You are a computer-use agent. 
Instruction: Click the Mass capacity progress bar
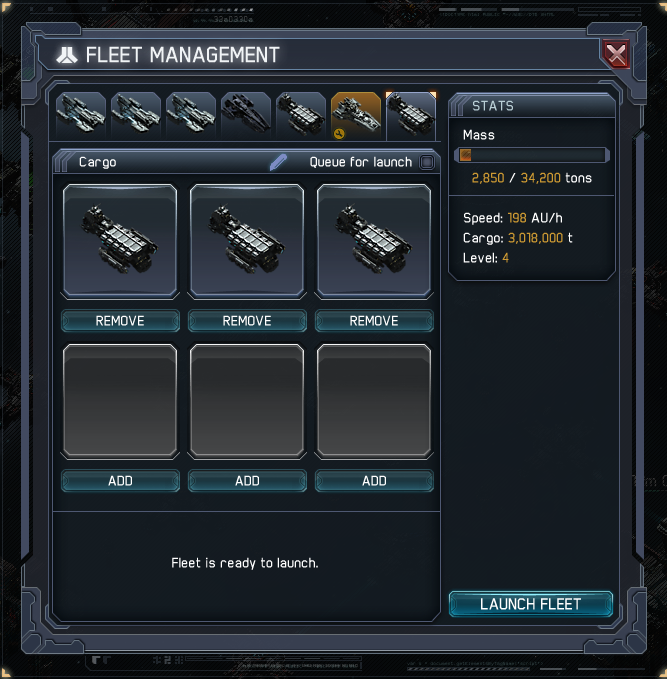pos(532,155)
